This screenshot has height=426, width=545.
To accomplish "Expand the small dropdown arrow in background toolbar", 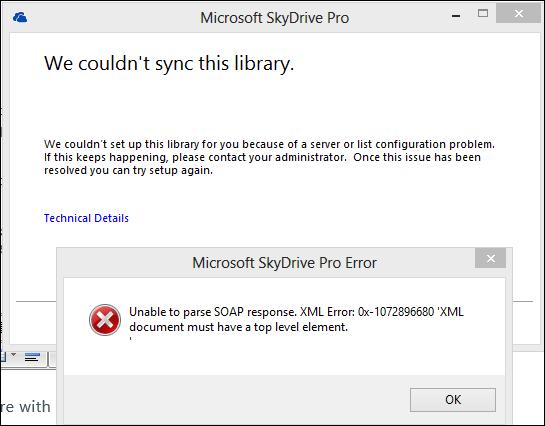I will (14, 355).
